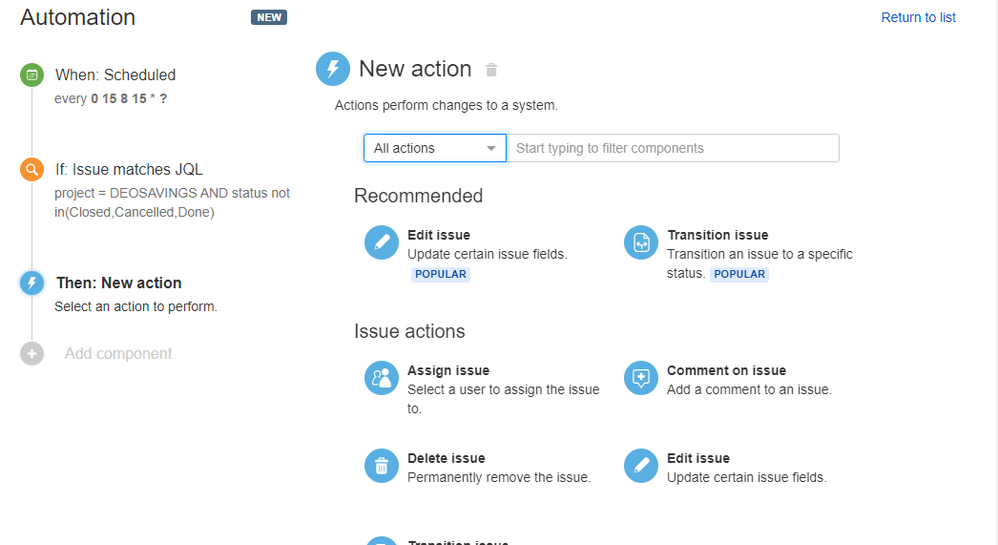Choose the Assign issue action title
Viewport: 998px width, 545px height.
pyautogui.click(x=448, y=371)
